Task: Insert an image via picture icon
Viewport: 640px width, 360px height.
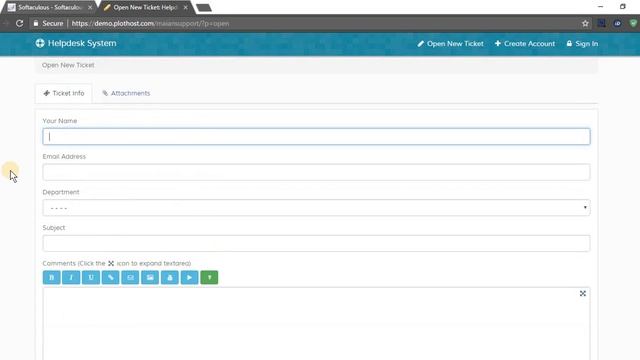Action: click(x=150, y=278)
